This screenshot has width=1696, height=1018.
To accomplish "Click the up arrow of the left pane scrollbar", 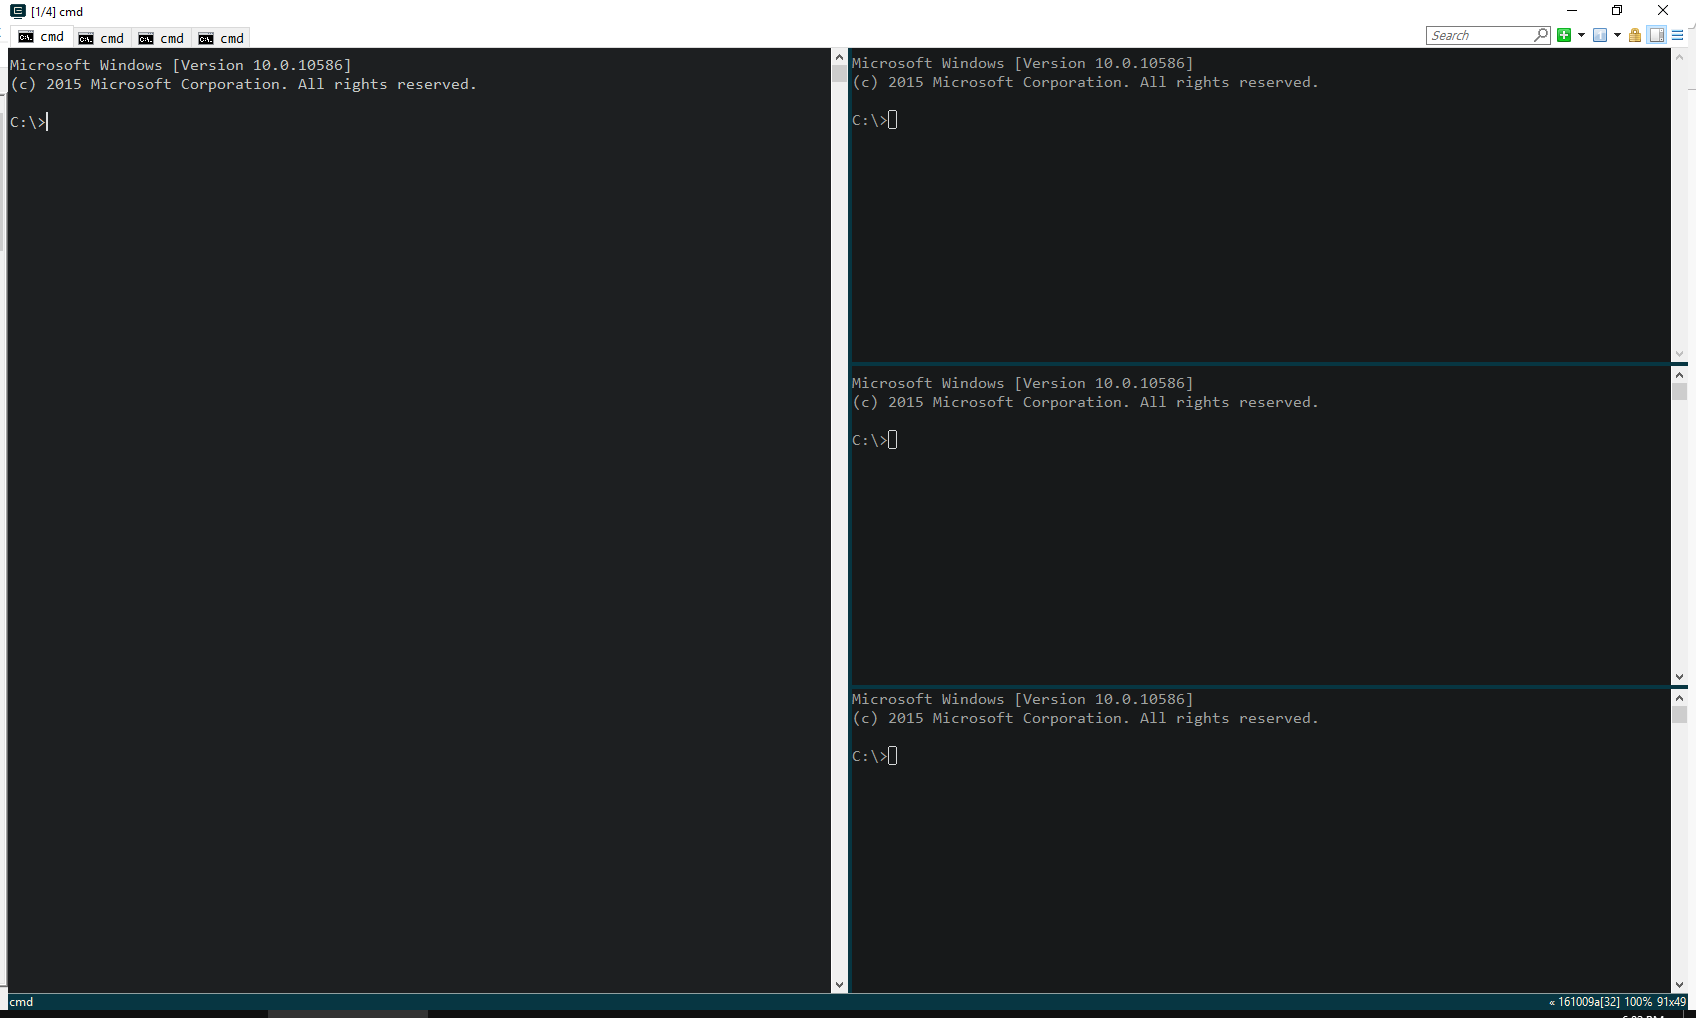I will coord(839,58).
